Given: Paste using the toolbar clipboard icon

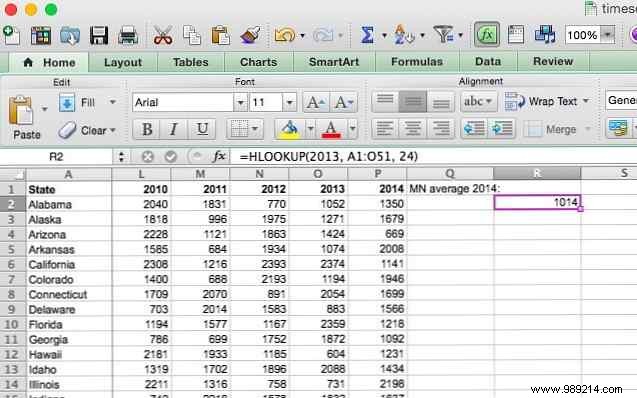Looking at the screenshot, I should 221,35.
